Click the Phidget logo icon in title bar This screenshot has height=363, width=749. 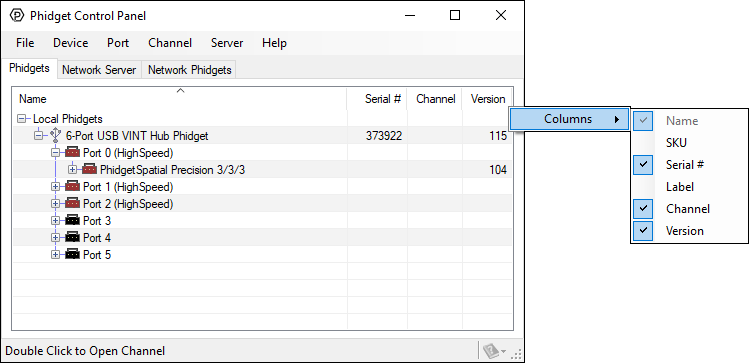click(x=17, y=16)
